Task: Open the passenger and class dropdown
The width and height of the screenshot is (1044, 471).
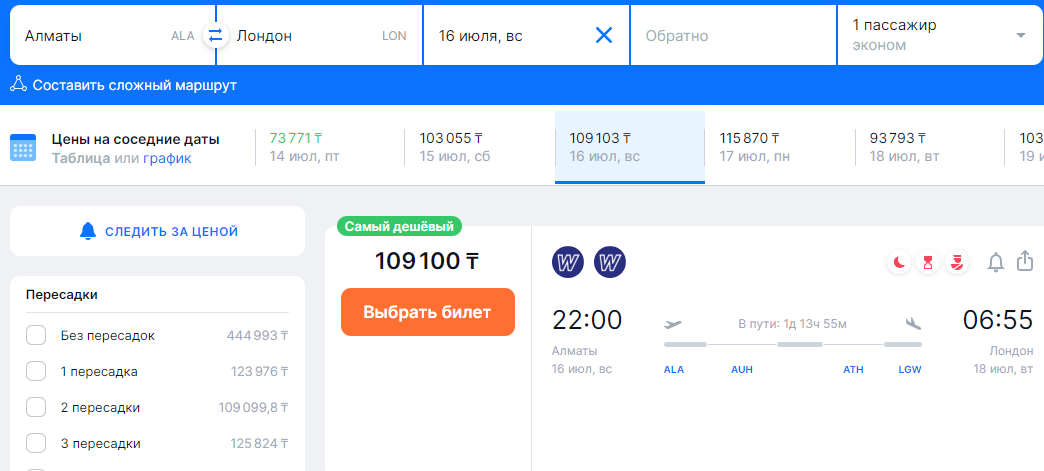Action: click(x=939, y=36)
